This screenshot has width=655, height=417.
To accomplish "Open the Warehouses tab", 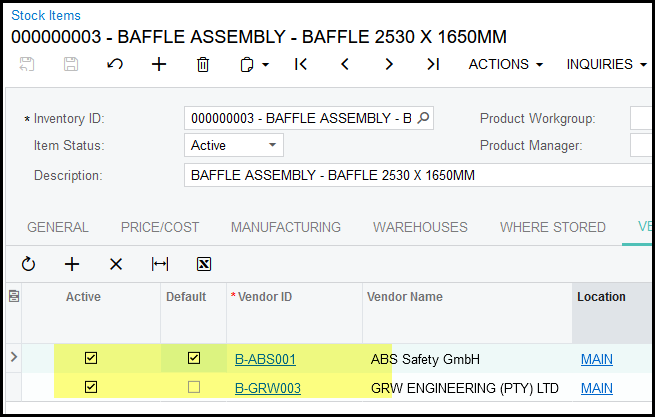I will 420,227.
